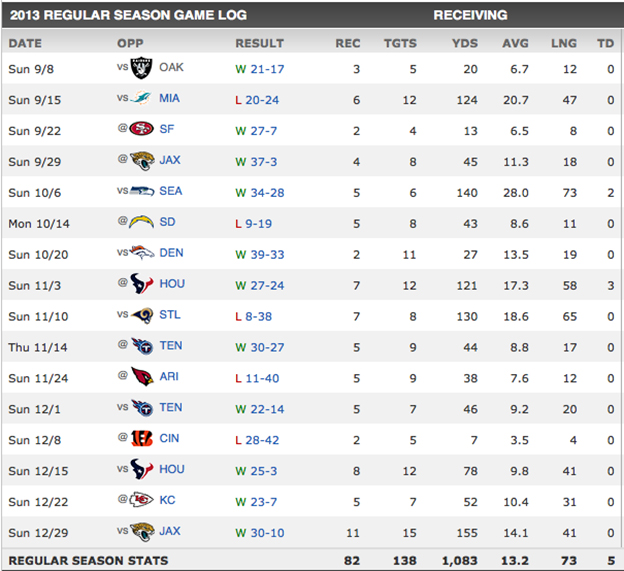Select the 1,083 total yards value
624x571 pixels.
click(460, 561)
